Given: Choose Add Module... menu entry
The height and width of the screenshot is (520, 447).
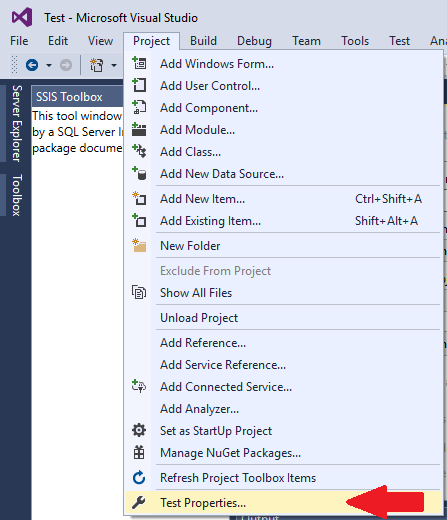Looking at the screenshot, I should click(283, 129).
